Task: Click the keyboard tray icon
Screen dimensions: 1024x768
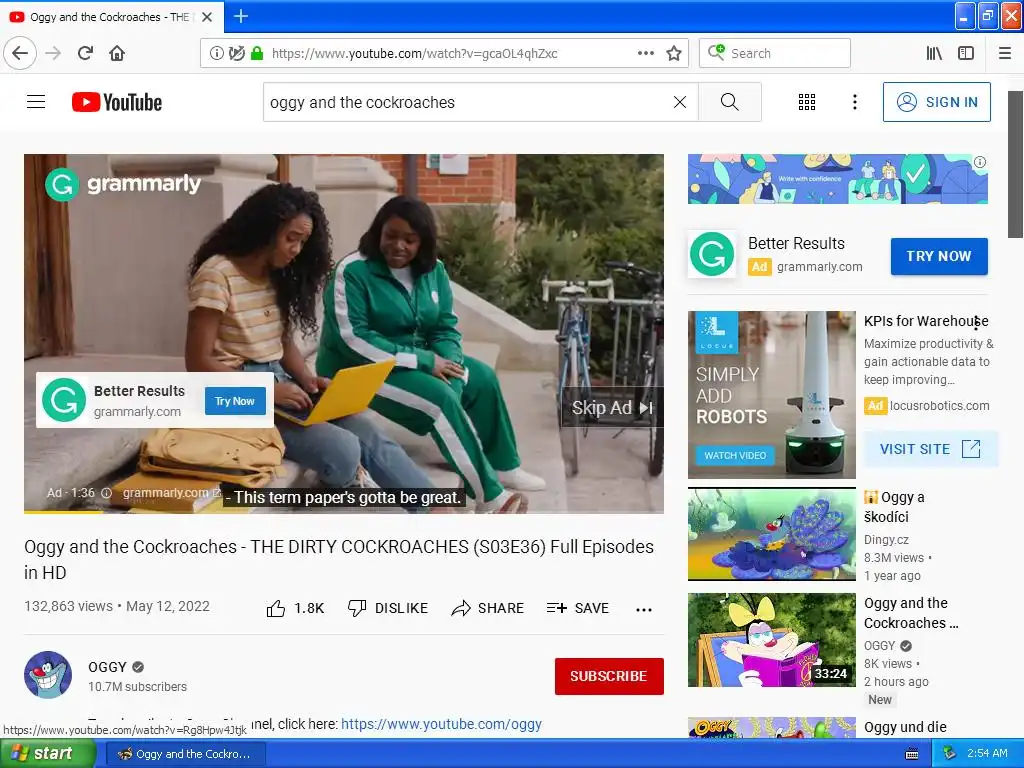Action: pos(912,754)
